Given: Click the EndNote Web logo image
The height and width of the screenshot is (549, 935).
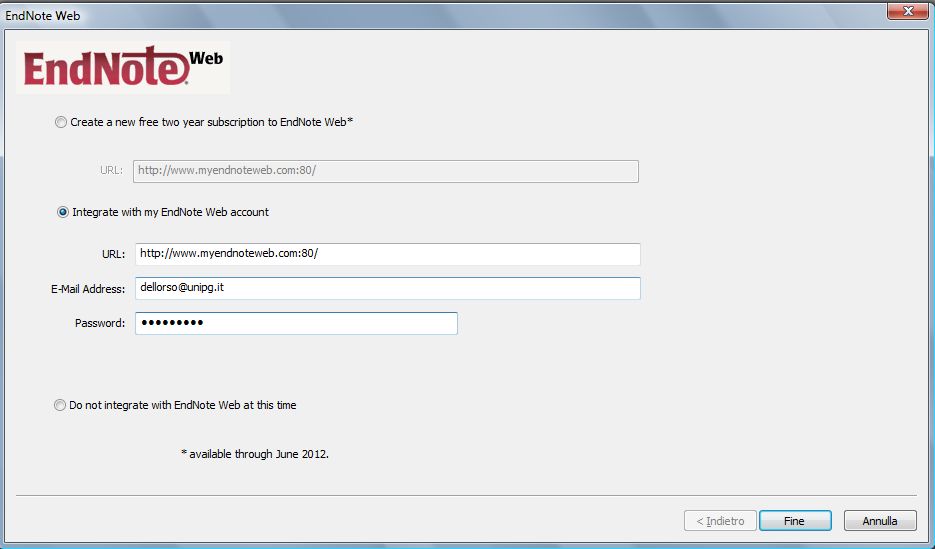Looking at the screenshot, I should click(122, 68).
